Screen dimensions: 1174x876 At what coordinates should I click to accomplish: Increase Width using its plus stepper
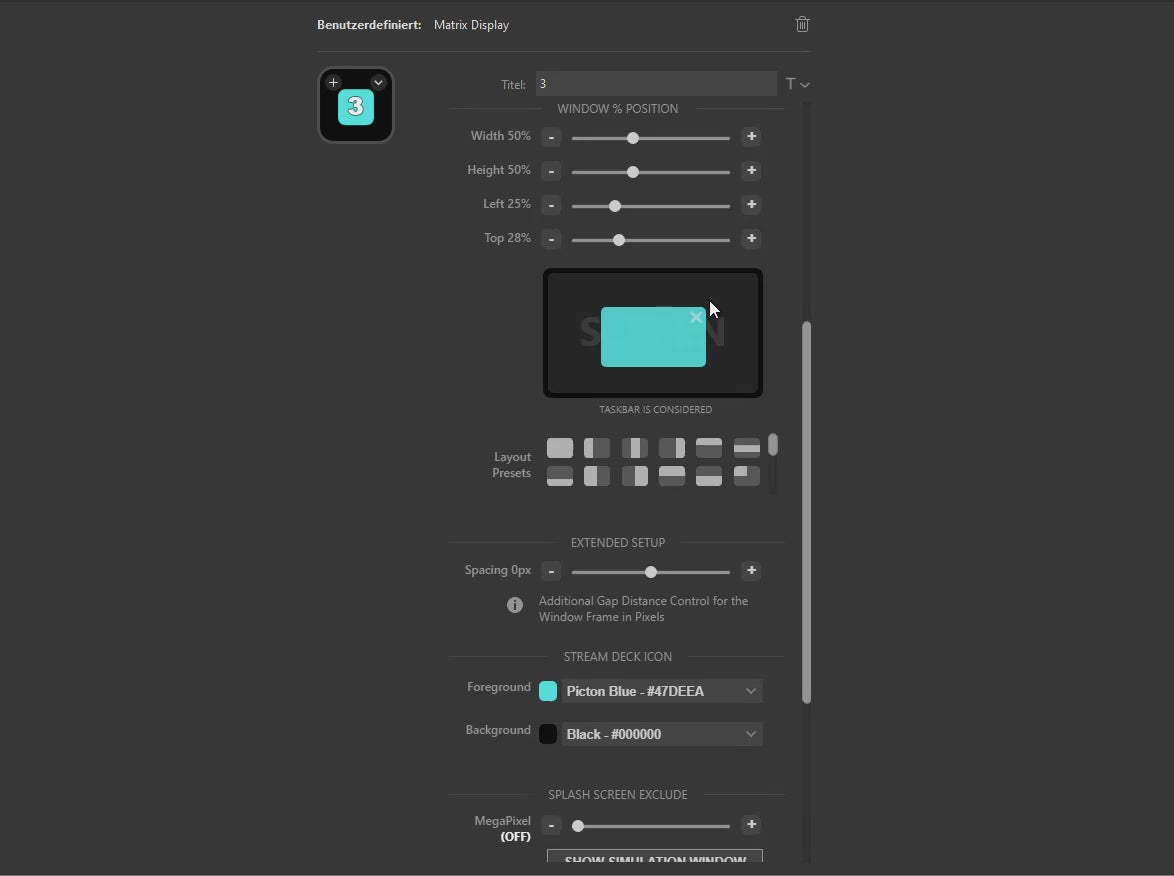click(751, 137)
